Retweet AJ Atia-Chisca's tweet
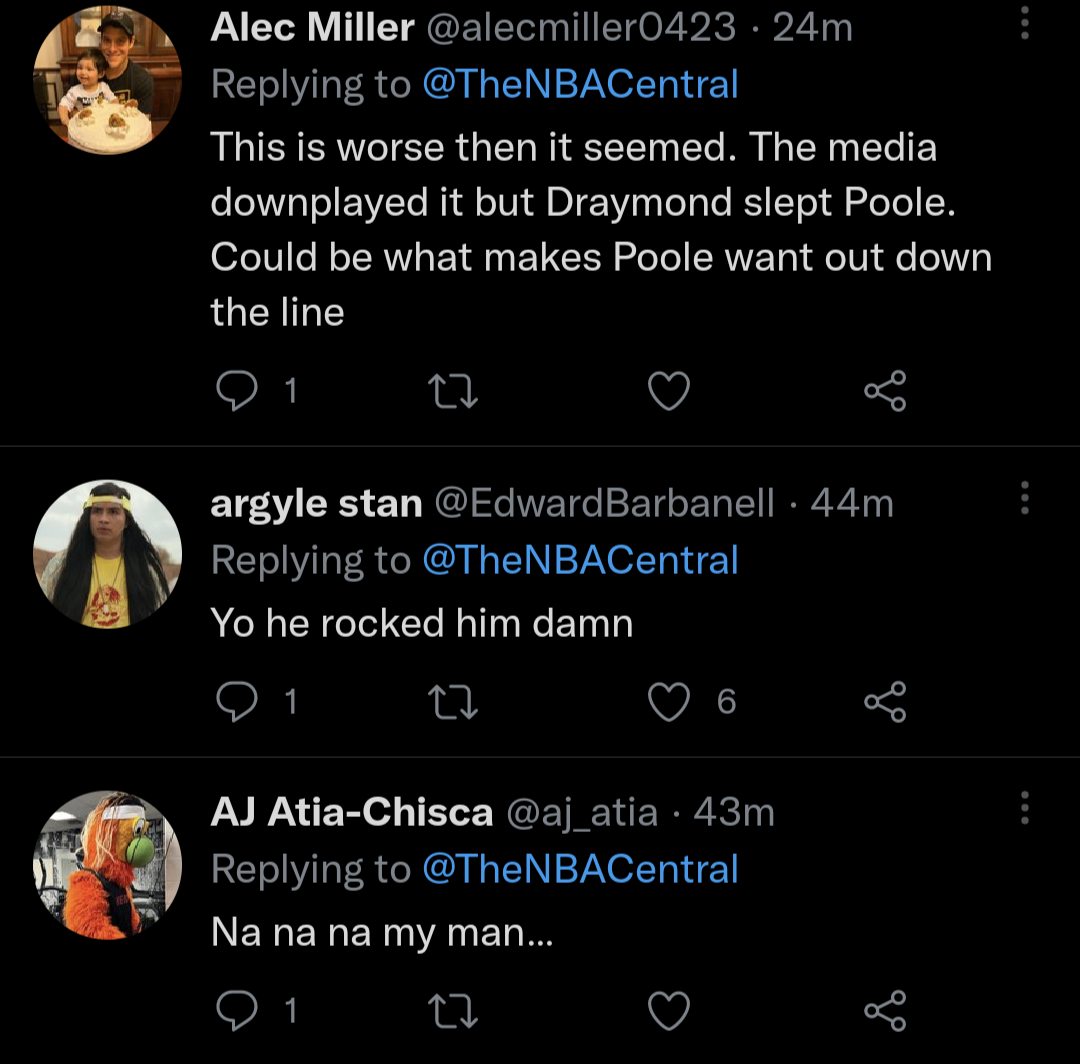Viewport: 1080px width, 1064px height. [x=453, y=1011]
